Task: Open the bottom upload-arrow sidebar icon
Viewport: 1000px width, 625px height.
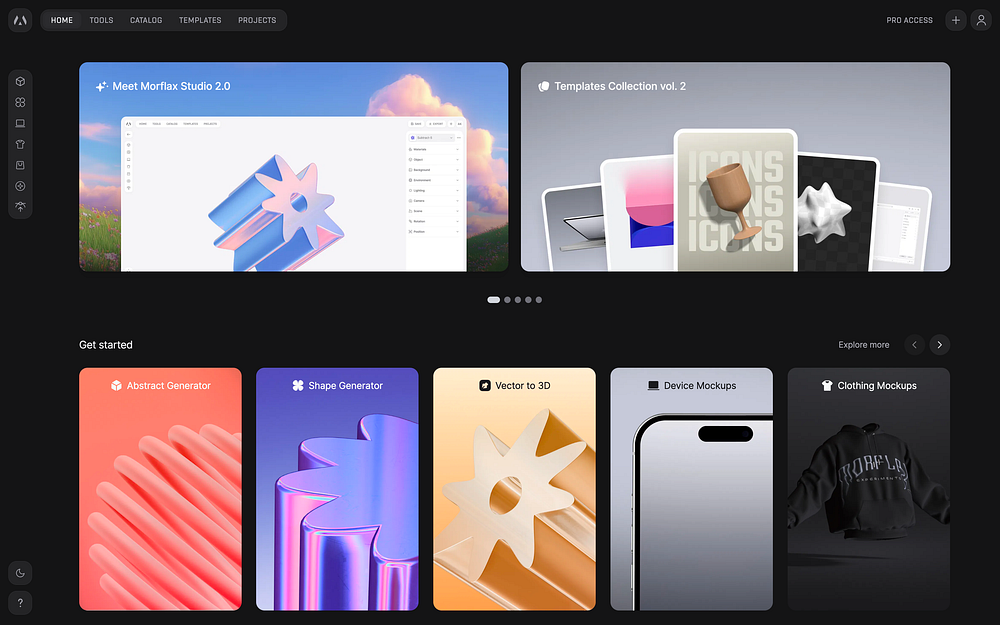Action: pyautogui.click(x=20, y=207)
